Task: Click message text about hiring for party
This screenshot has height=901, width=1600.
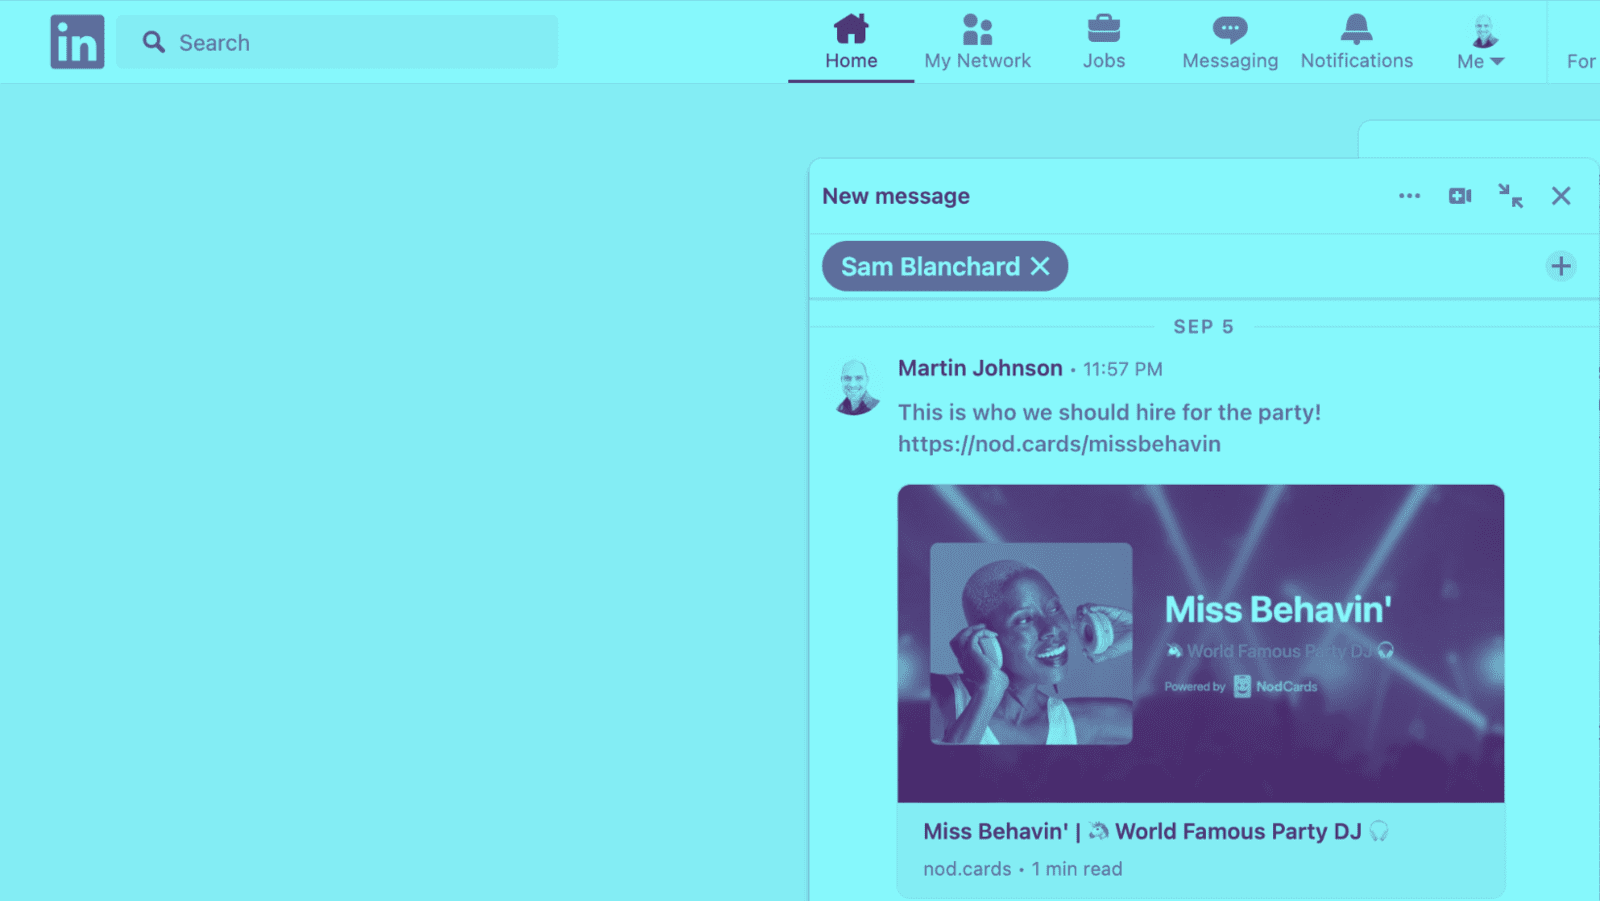Action: pyautogui.click(x=1109, y=412)
